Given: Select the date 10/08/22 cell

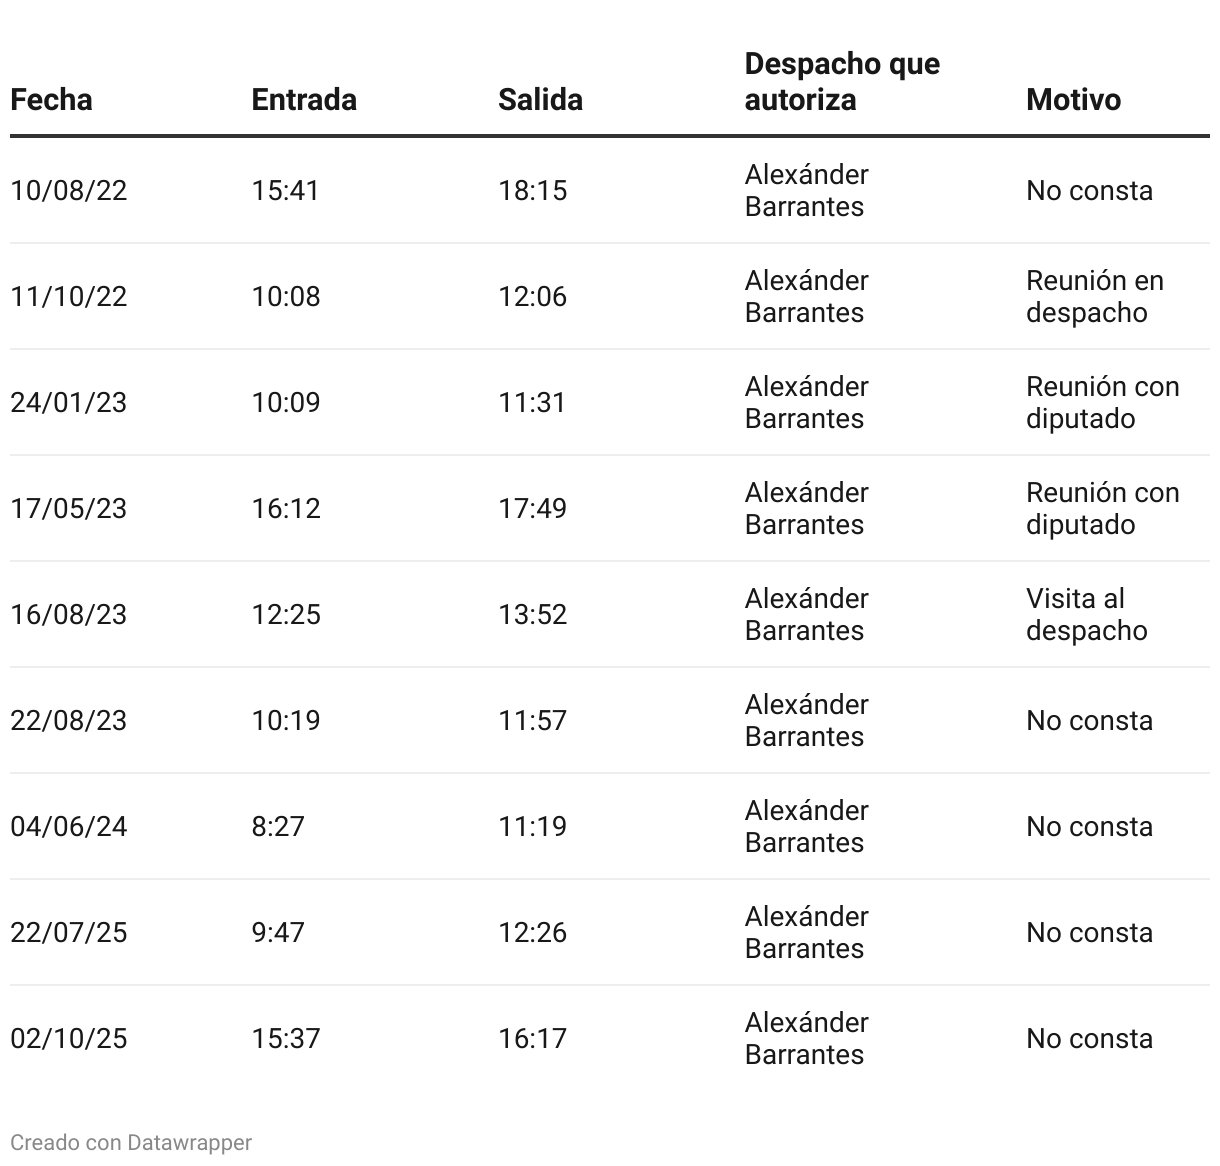Looking at the screenshot, I should pos(69,190).
